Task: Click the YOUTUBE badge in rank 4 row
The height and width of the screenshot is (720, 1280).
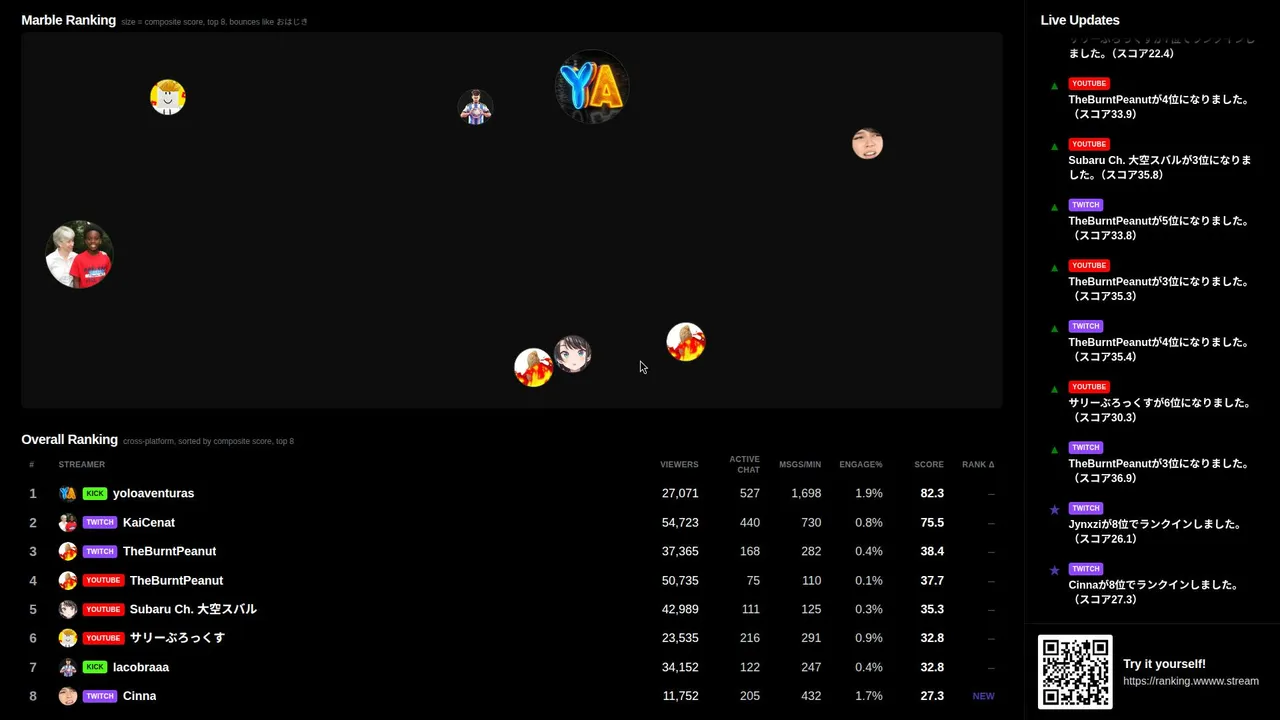Action: (x=103, y=580)
